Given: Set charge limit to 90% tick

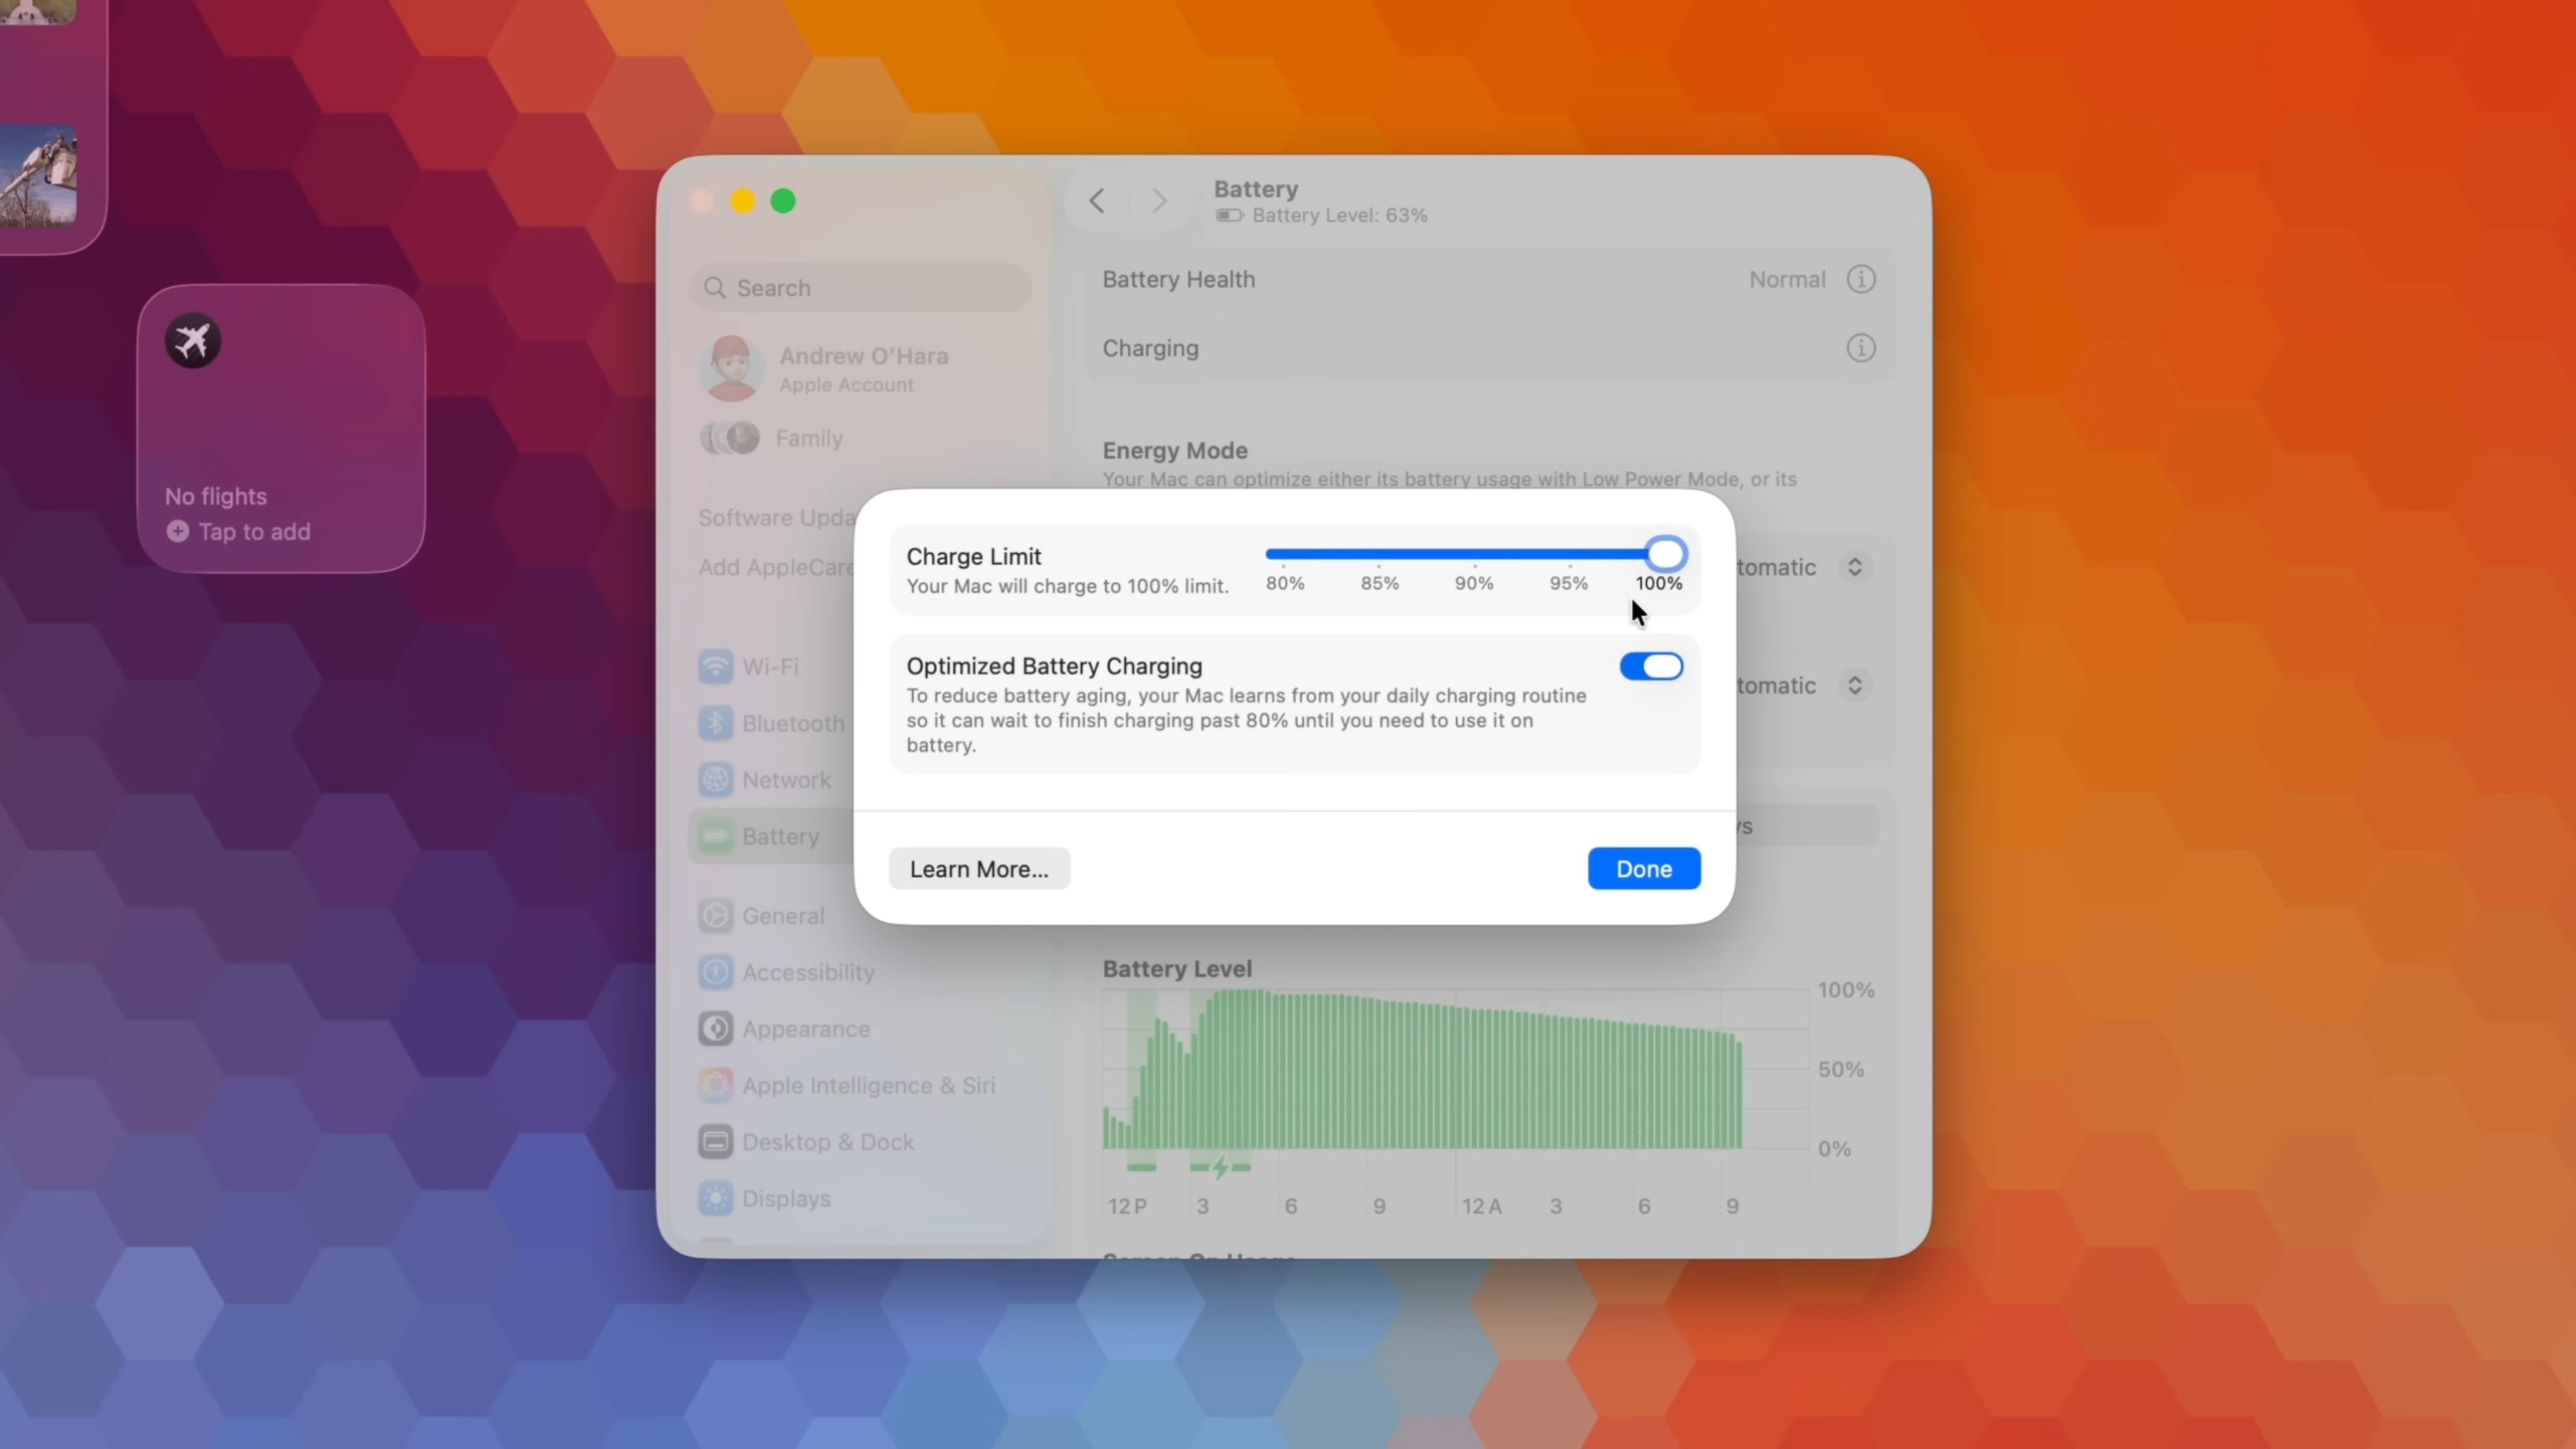Looking at the screenshot, I should click(x=1474, y=582).
